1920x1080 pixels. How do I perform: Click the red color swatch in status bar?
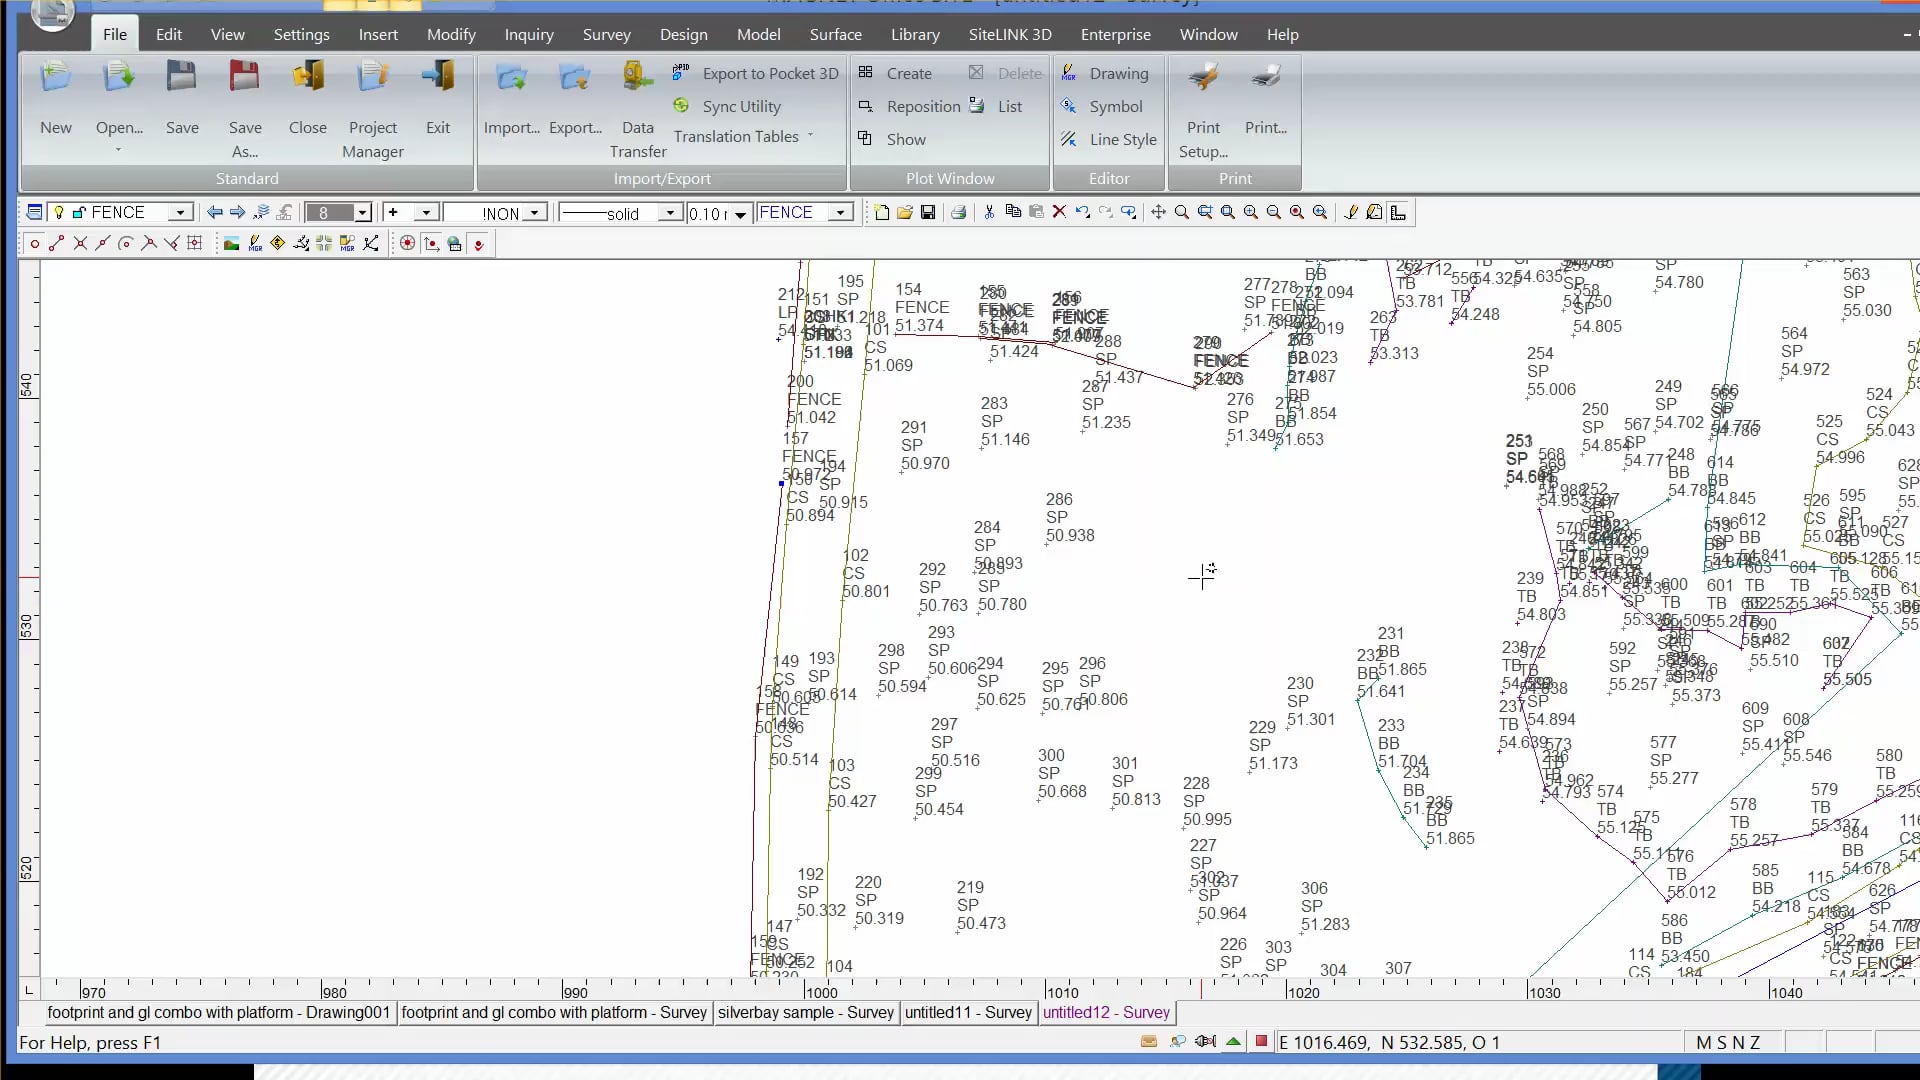1261,1041
